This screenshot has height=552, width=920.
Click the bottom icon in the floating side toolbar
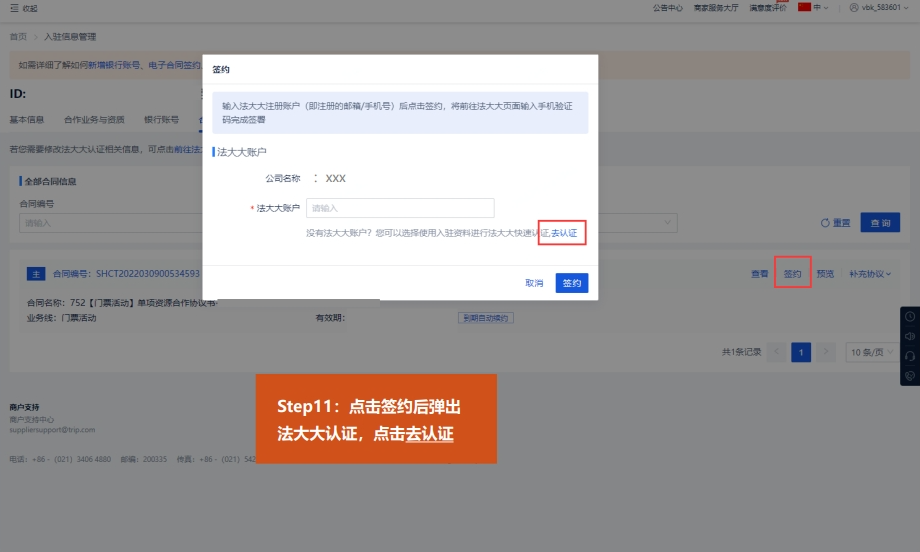click(x=909, y=376)
